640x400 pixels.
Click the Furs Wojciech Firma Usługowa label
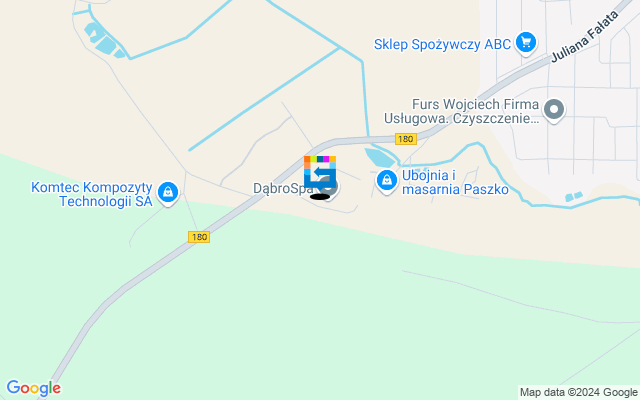click(461, 111)
